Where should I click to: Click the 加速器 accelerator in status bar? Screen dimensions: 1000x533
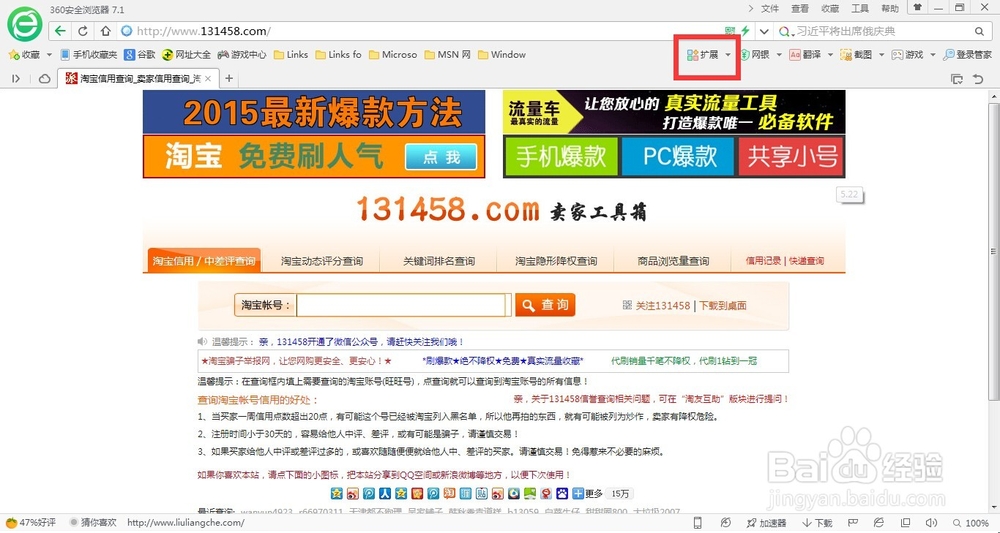pyautogui.click(x=766, y=523)
